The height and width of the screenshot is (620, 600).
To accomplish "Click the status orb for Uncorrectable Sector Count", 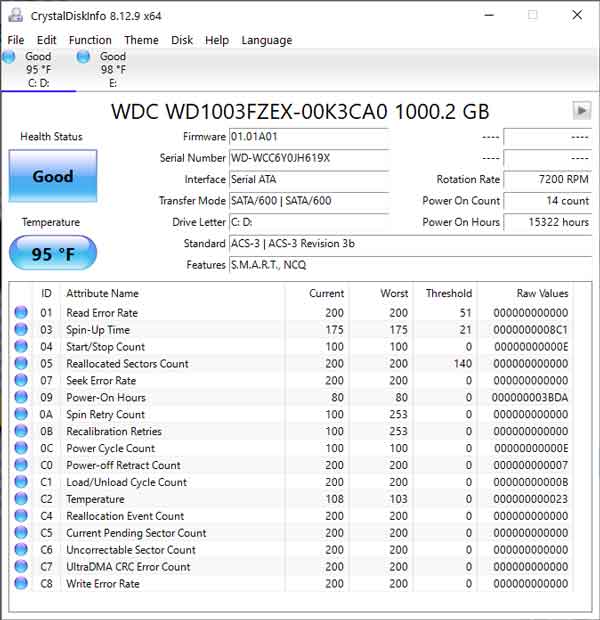I will pyautogui.click(x=21, y=550).
